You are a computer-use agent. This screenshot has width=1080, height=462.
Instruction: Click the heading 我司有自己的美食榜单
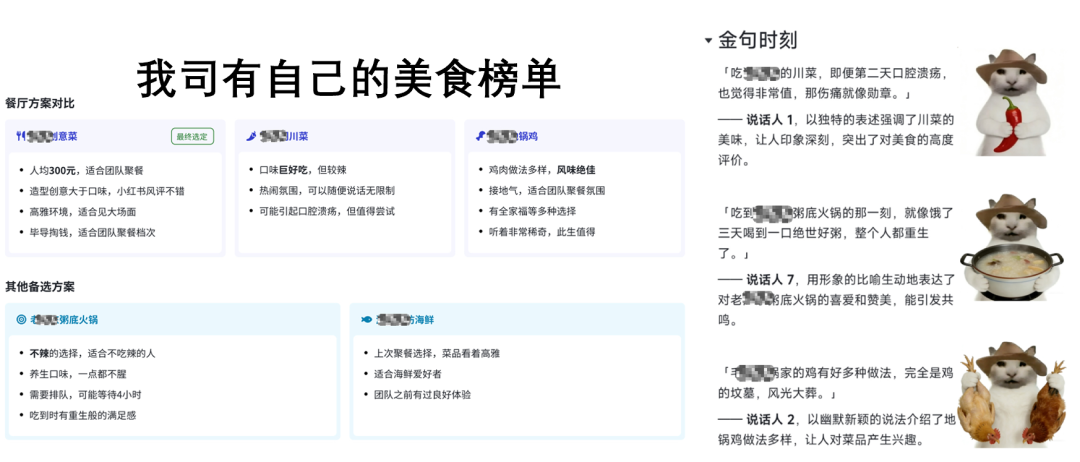click(x=349, y=79)
